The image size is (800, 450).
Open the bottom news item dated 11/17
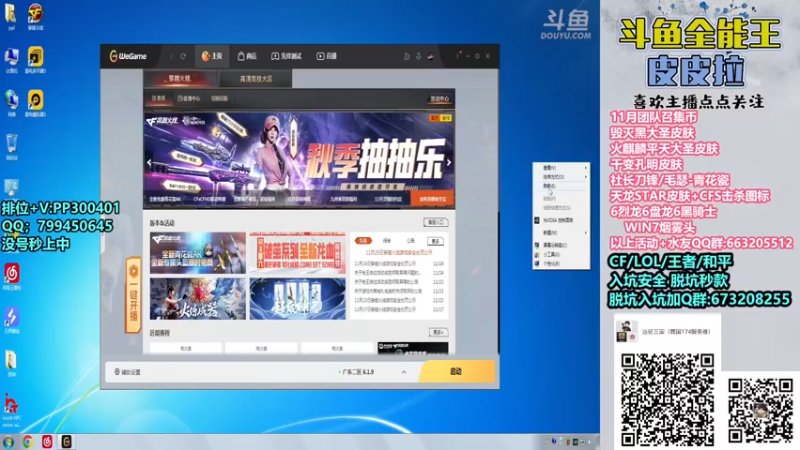tap(399, 310)
